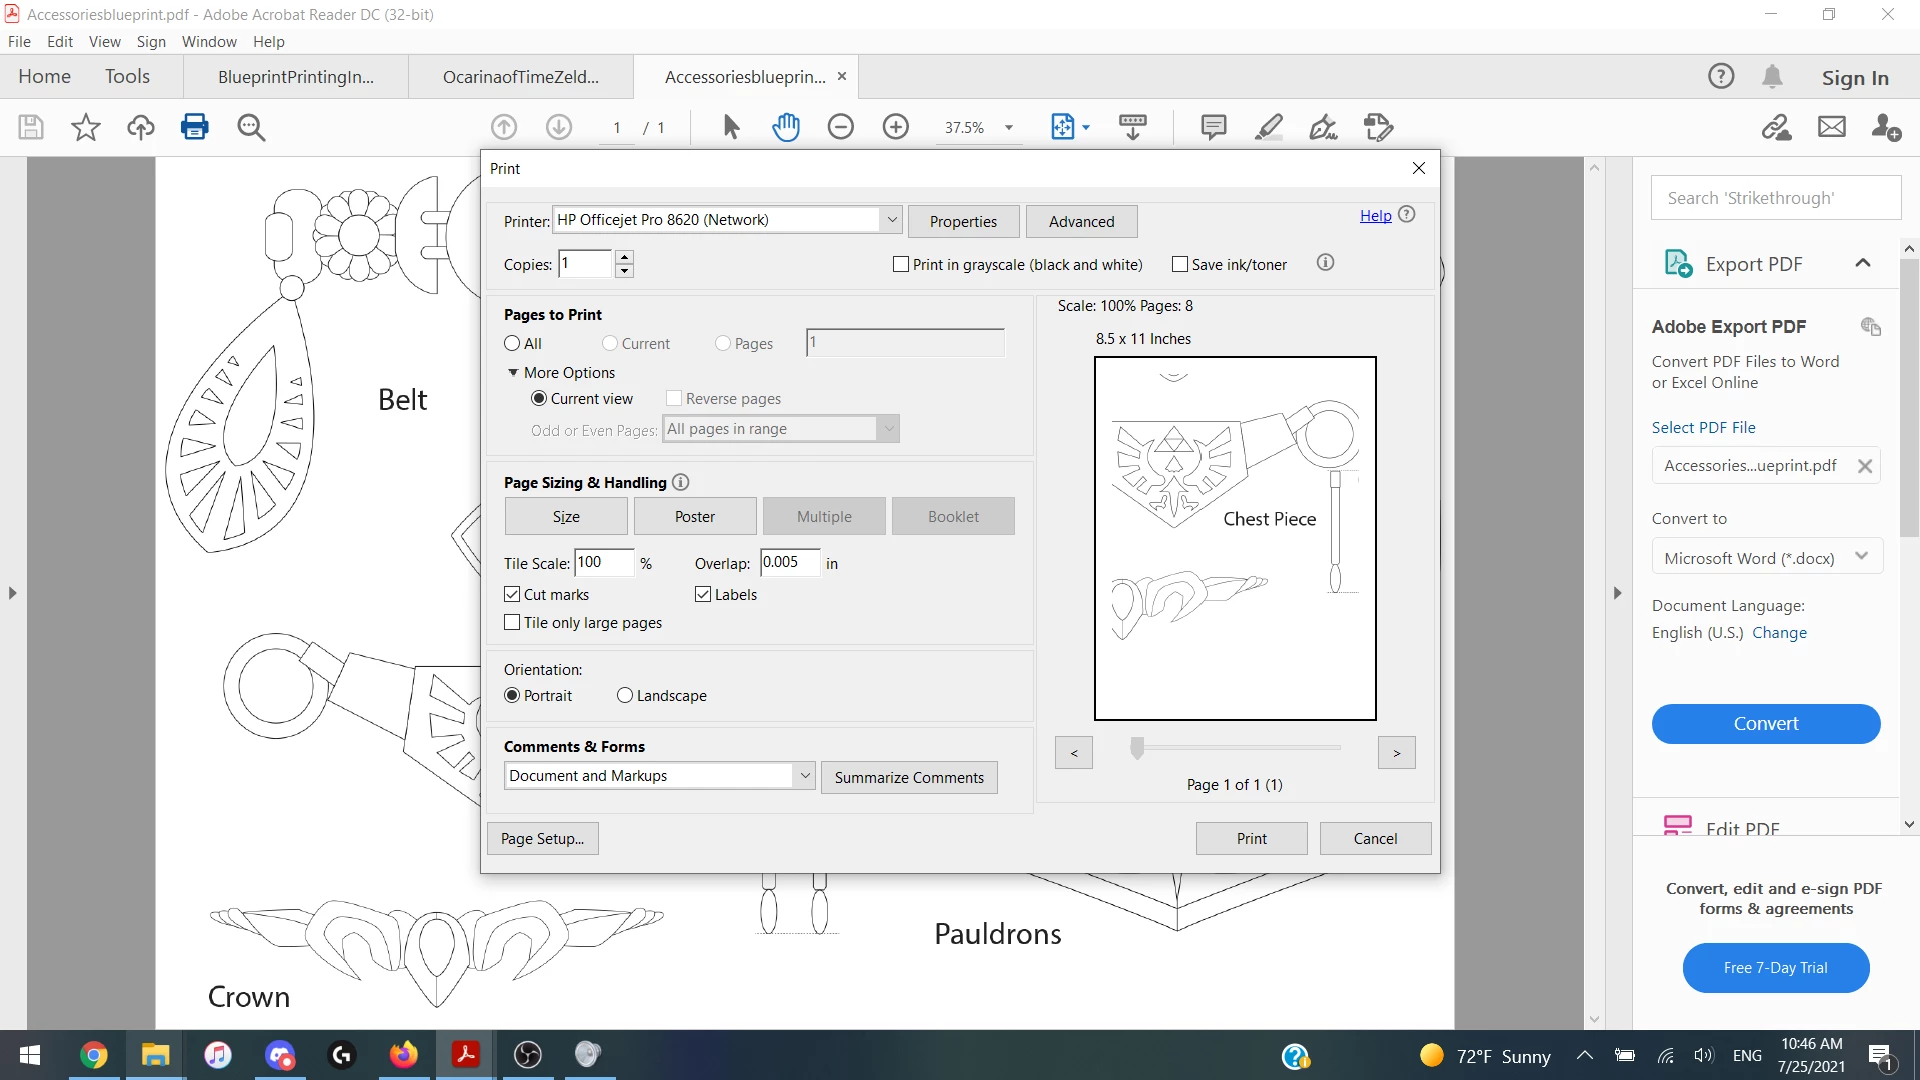1920x1080 pixels.
Task: Click the Tile Scale input field
Action: click(x=603, y=562)
